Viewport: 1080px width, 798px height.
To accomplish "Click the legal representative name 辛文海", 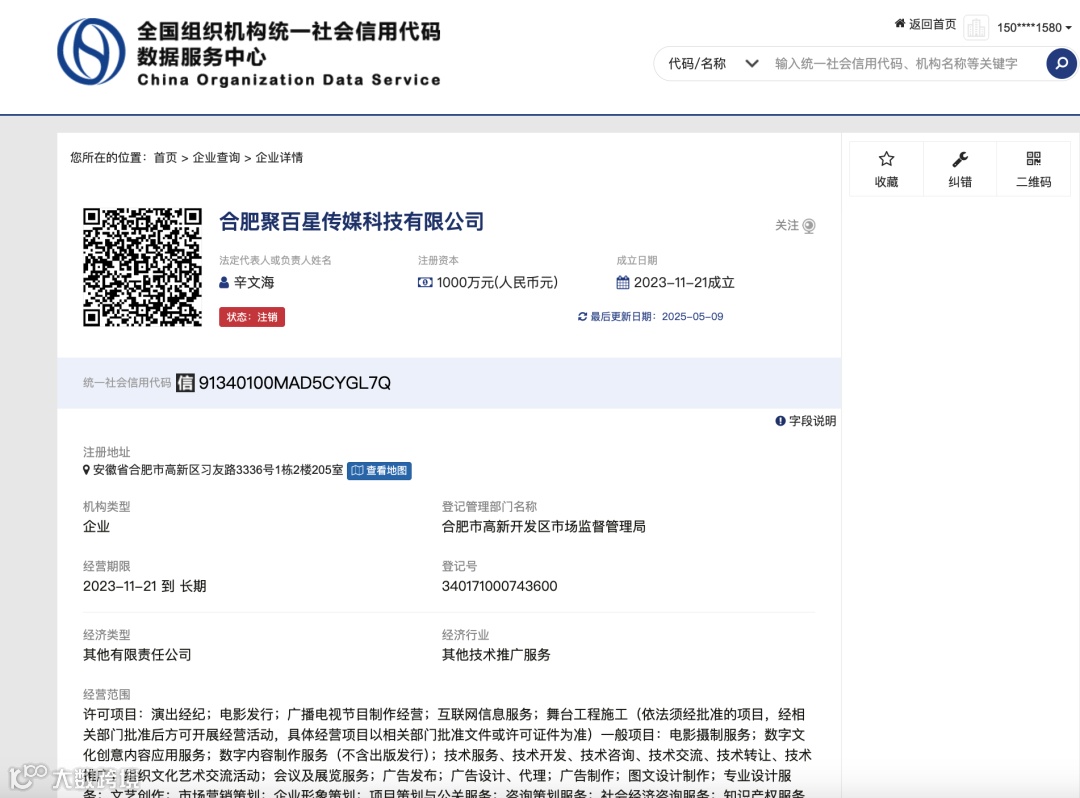I will 254,282.
